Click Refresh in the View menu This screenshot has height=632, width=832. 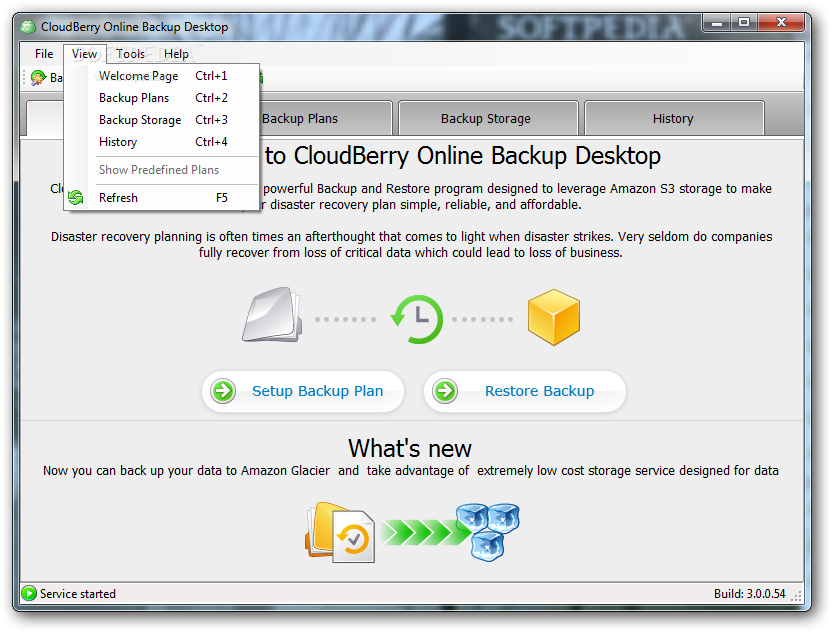(162, 198)
